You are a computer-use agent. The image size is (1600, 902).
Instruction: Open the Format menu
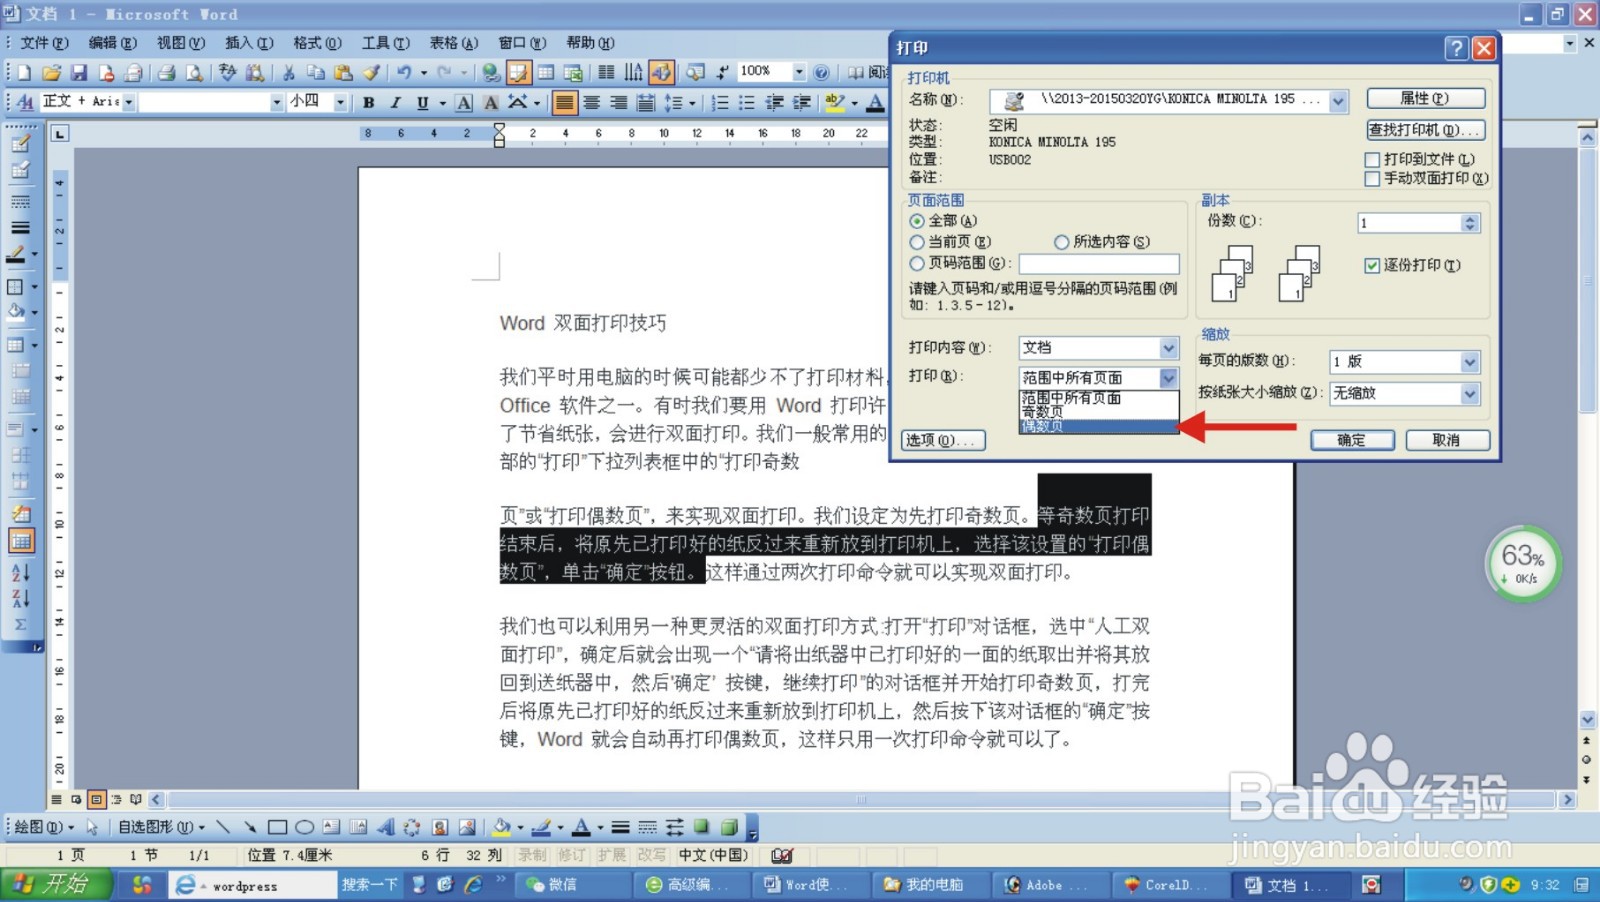(317, 43)
